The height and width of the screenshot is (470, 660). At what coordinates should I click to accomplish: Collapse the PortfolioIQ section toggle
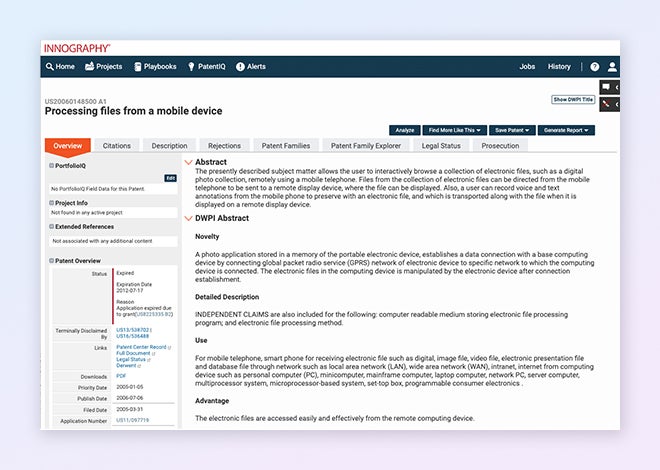click(x=52, y=166)
